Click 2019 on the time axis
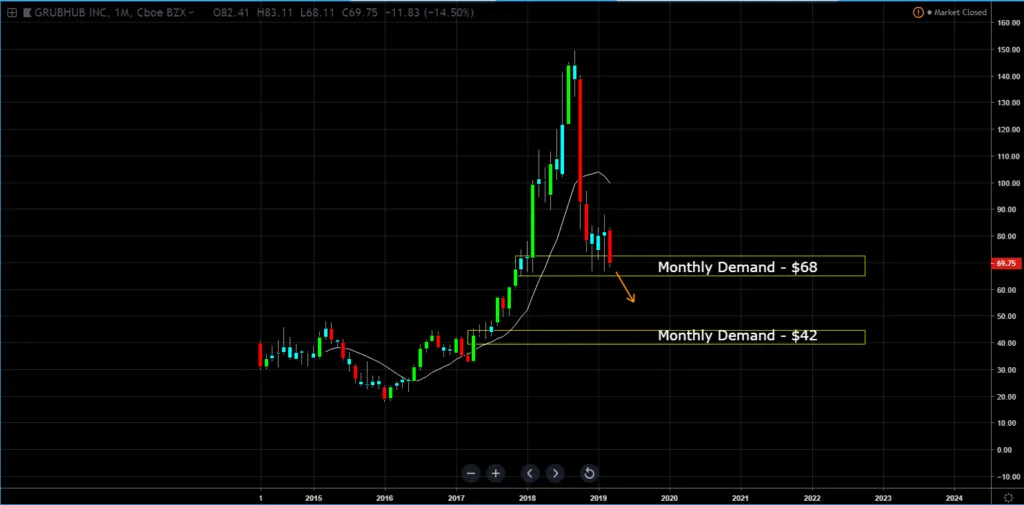Viewport: 1024px width, 505px height. tap(598, 497)
